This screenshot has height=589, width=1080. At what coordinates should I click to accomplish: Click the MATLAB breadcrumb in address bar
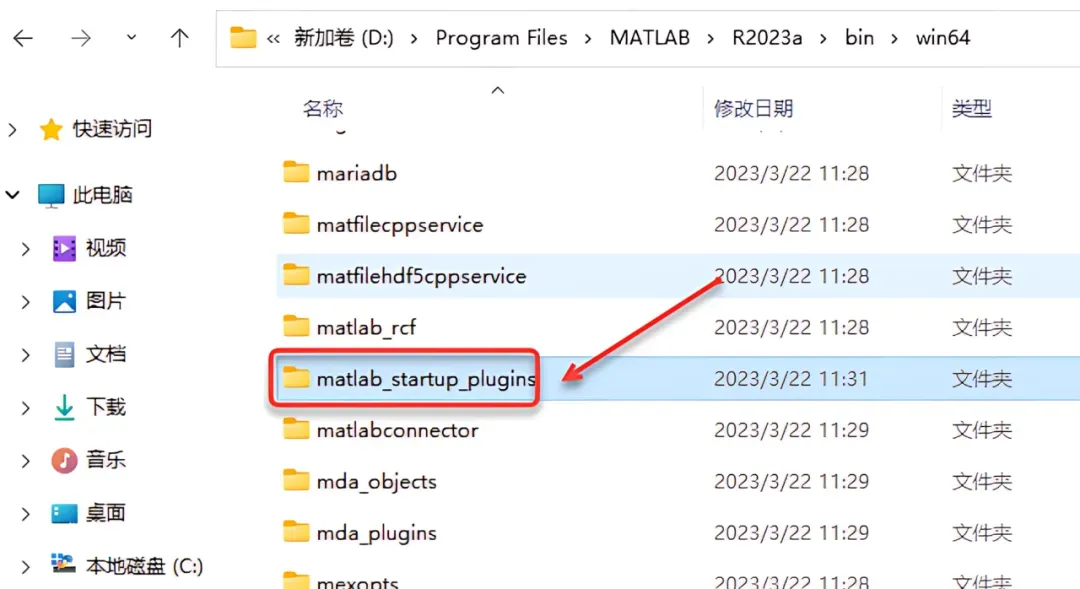click(650, 37)
